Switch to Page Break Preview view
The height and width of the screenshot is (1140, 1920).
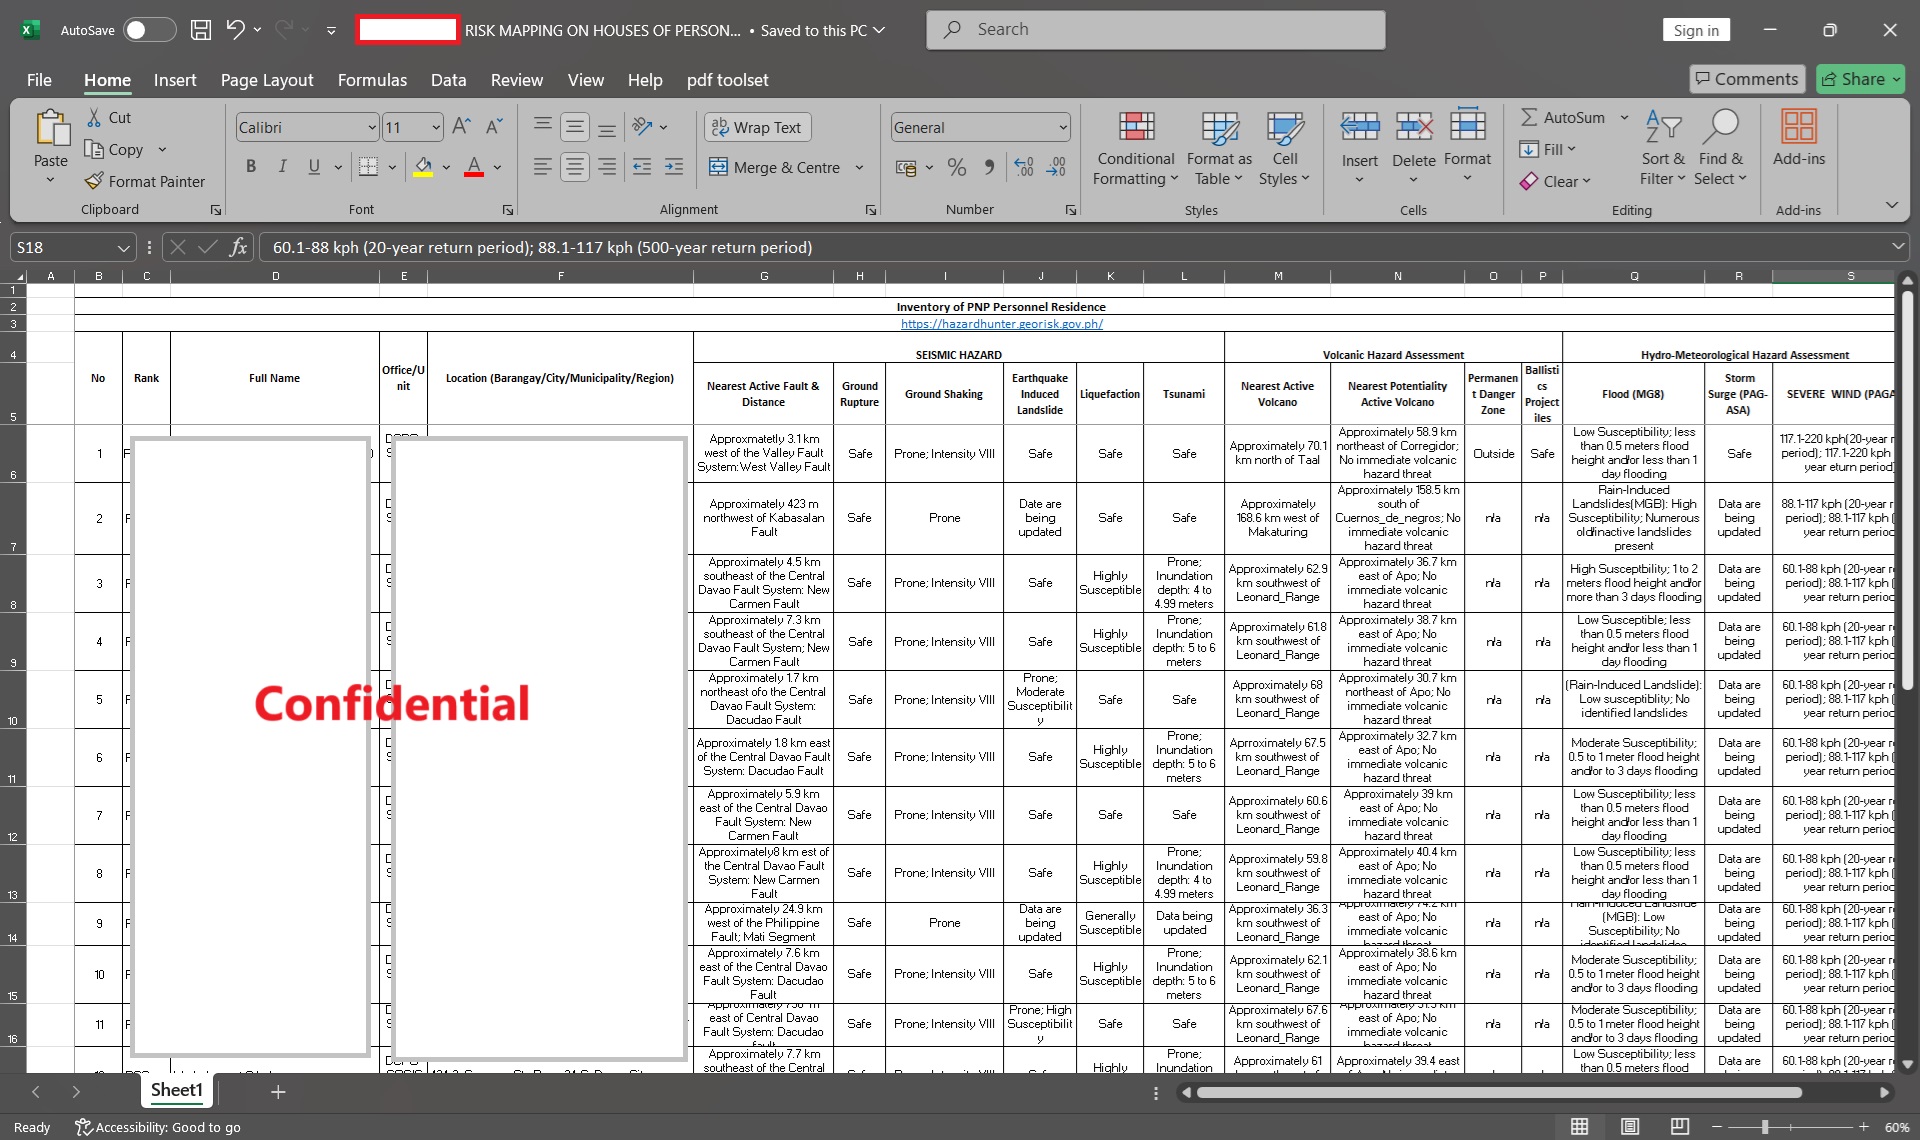click(1680, 1127)
